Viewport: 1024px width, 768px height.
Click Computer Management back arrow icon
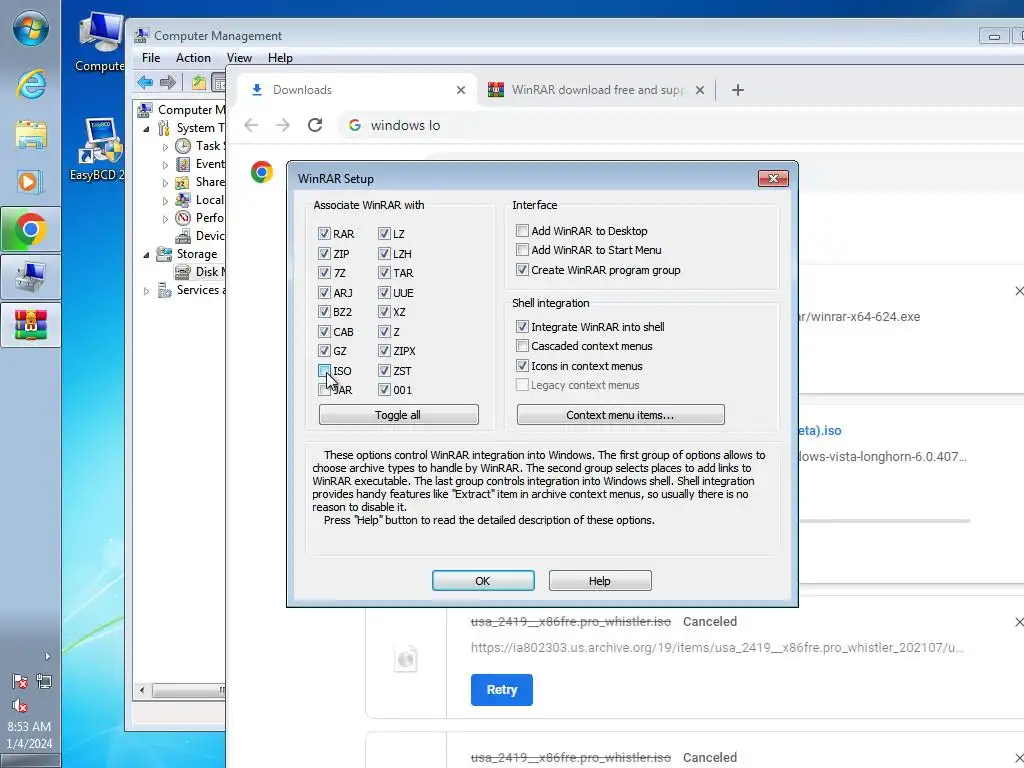click(145, 82)
